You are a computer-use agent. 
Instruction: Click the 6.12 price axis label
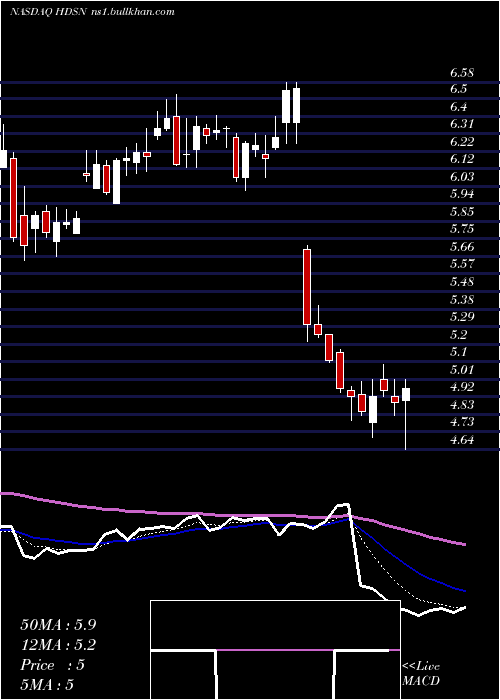pyautogui.click(x=462, y=159)
